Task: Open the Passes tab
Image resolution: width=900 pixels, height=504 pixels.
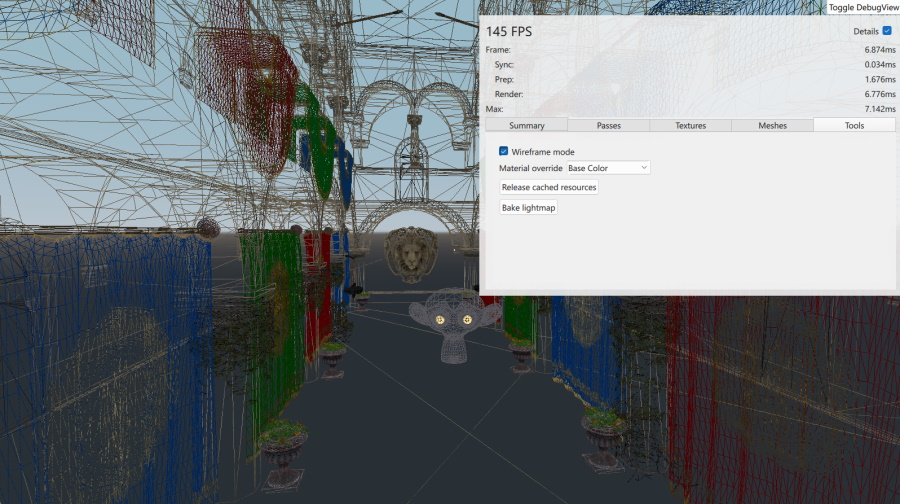Action: pos(608,125)
